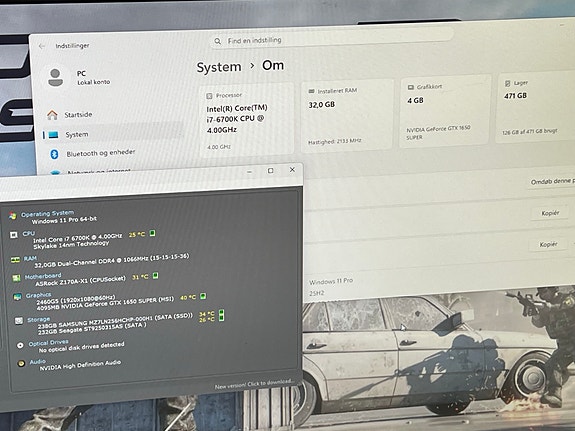Image resolution: width=575 pixels, height=431 pixels.
Task: Click 'New version! Click to download' link
Action: click(254, 384)
